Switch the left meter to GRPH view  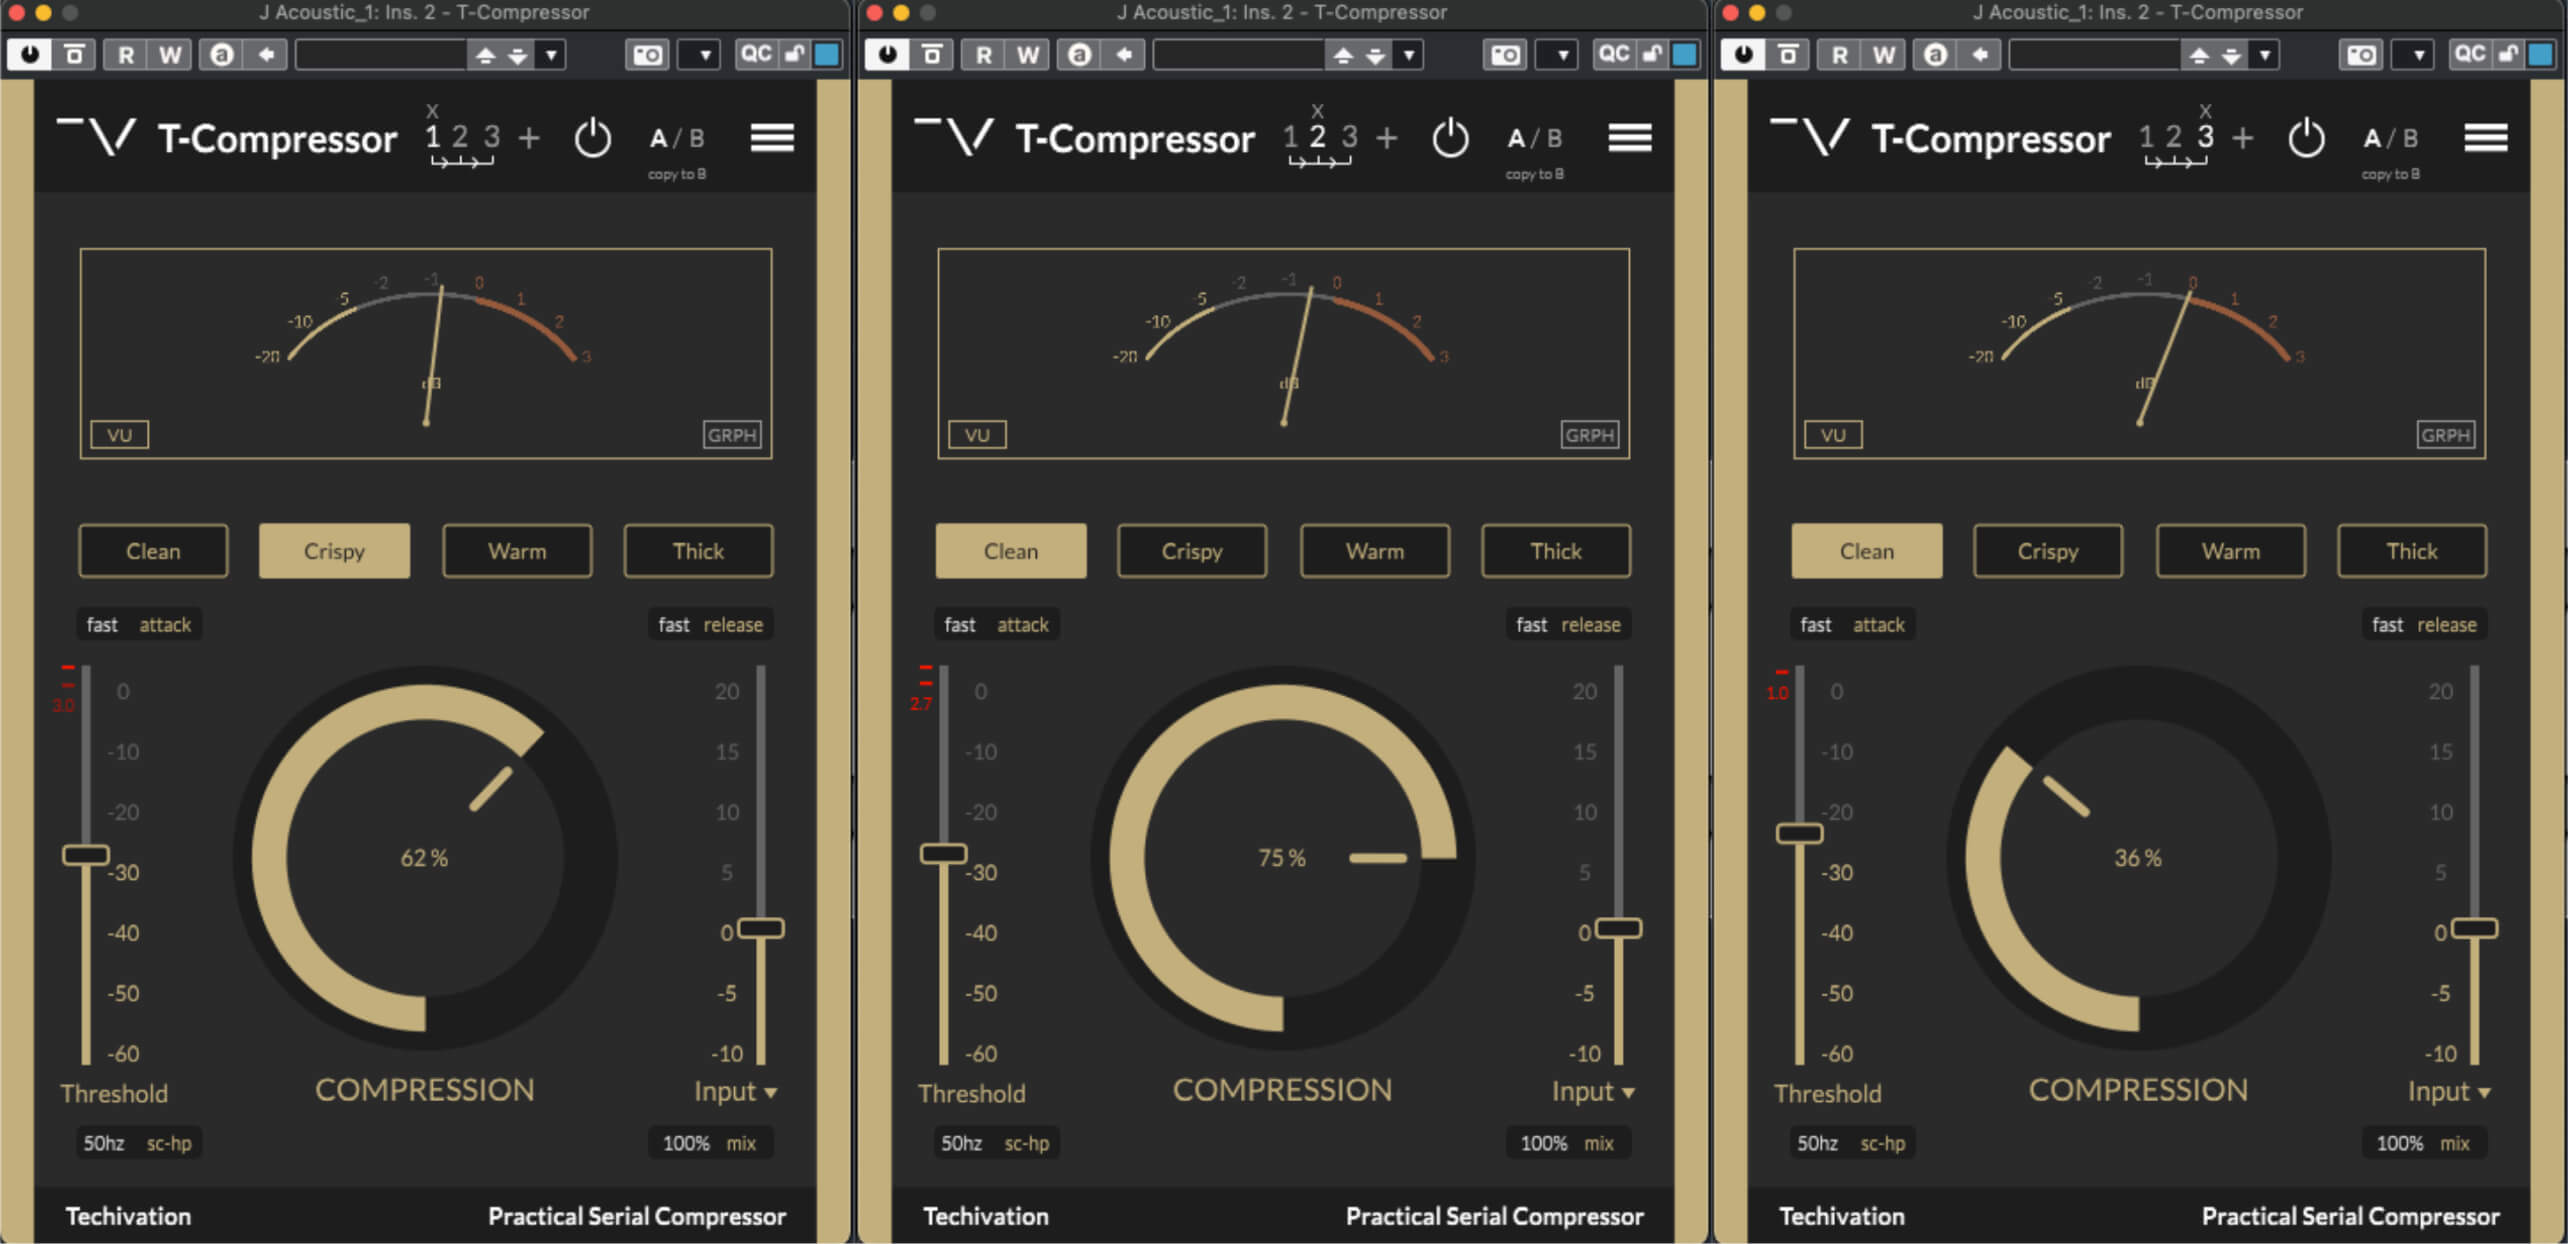[732, 435]
